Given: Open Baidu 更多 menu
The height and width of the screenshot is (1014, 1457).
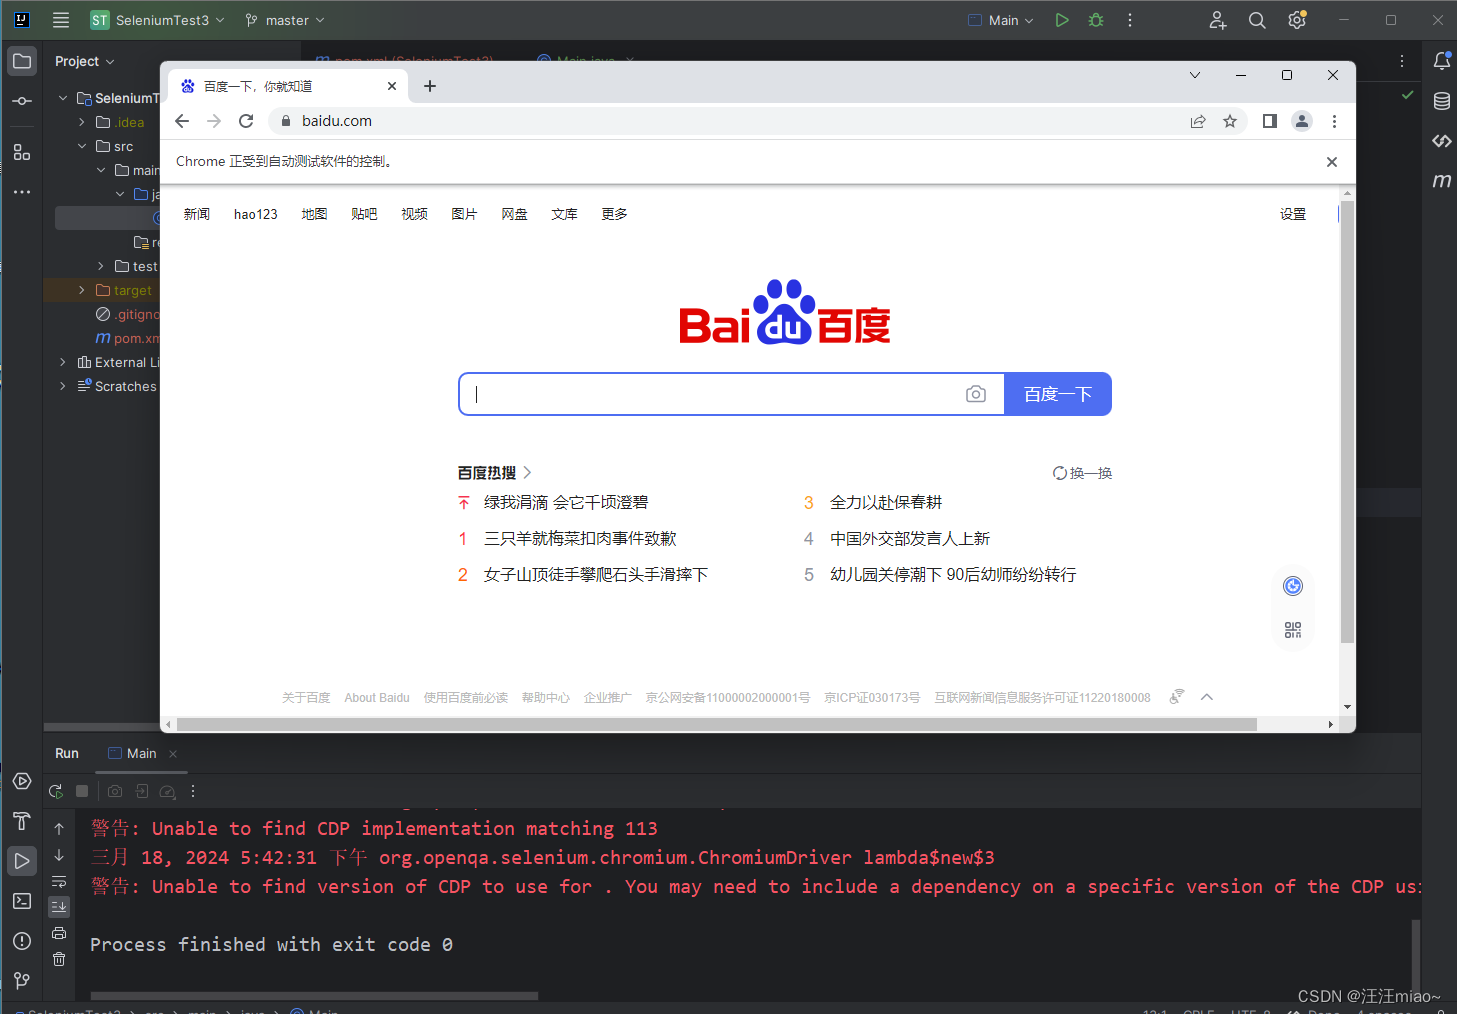Looking at the screenshot, I should tap(615, 214).
